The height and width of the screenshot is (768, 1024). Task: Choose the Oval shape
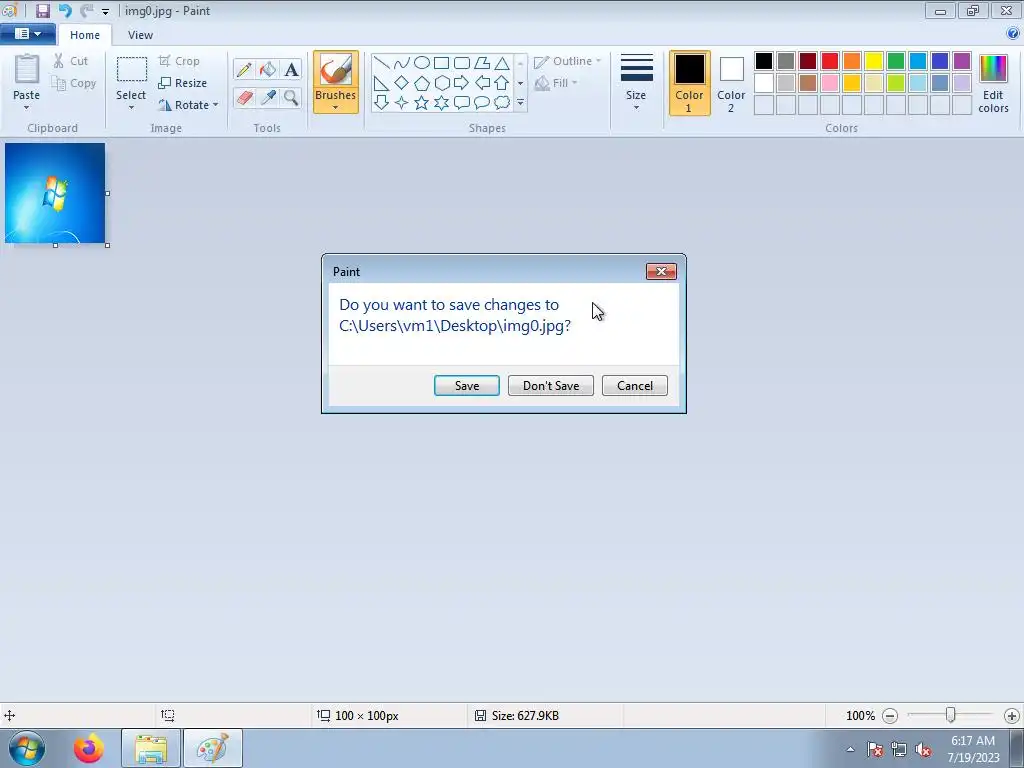[x=422, y=63]
